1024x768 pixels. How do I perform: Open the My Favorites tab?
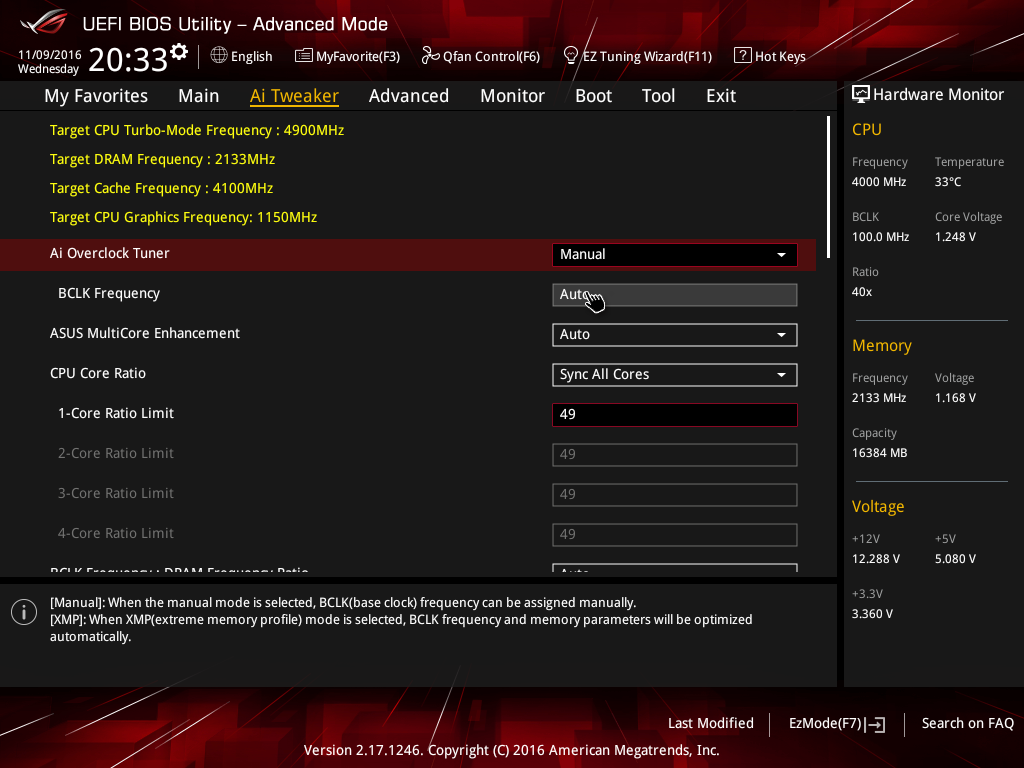(x=96, y=96)
